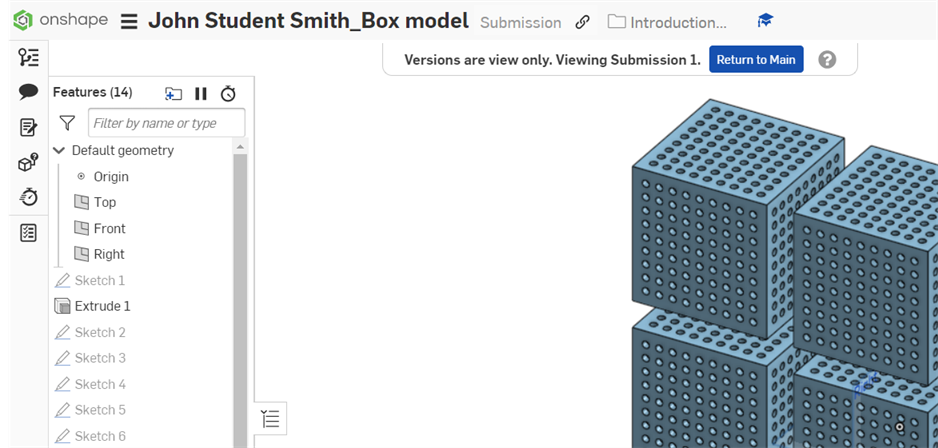The width and height of the screenshot is (938, 448).
Task: Click the document link icon
Action: [582, 22]
